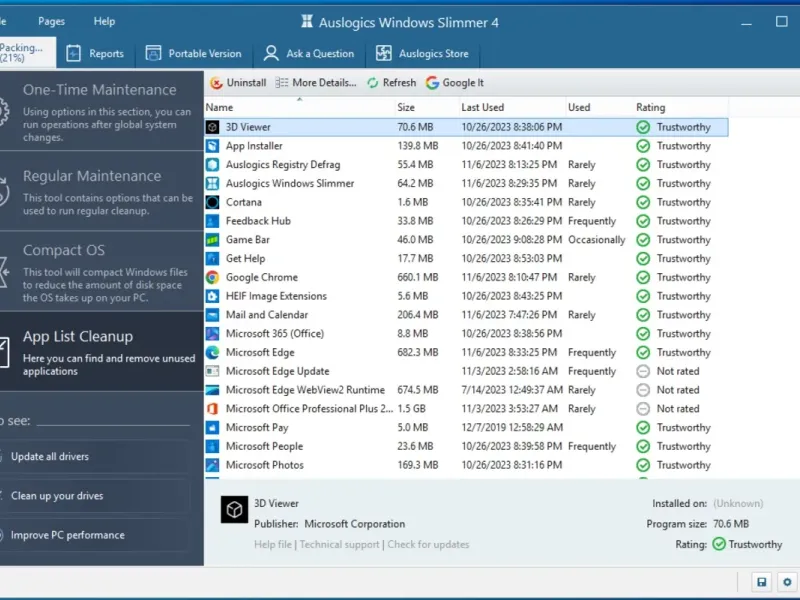800x600 pixels.
Task: Open the Help menu
Action: 104,21
